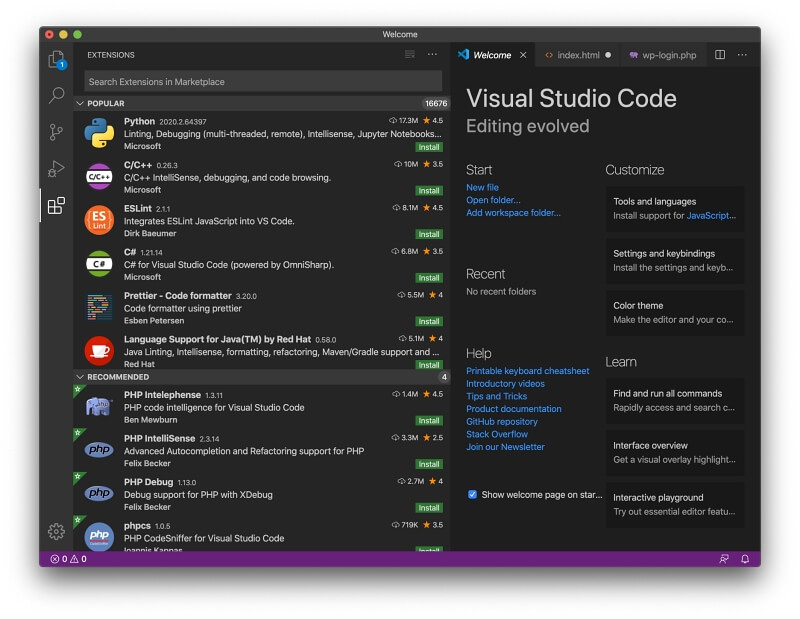Image resolution: width=800 pixels, height=619 pixels.
Task: Open the Interactive playground card
Action: pos(674,505)
